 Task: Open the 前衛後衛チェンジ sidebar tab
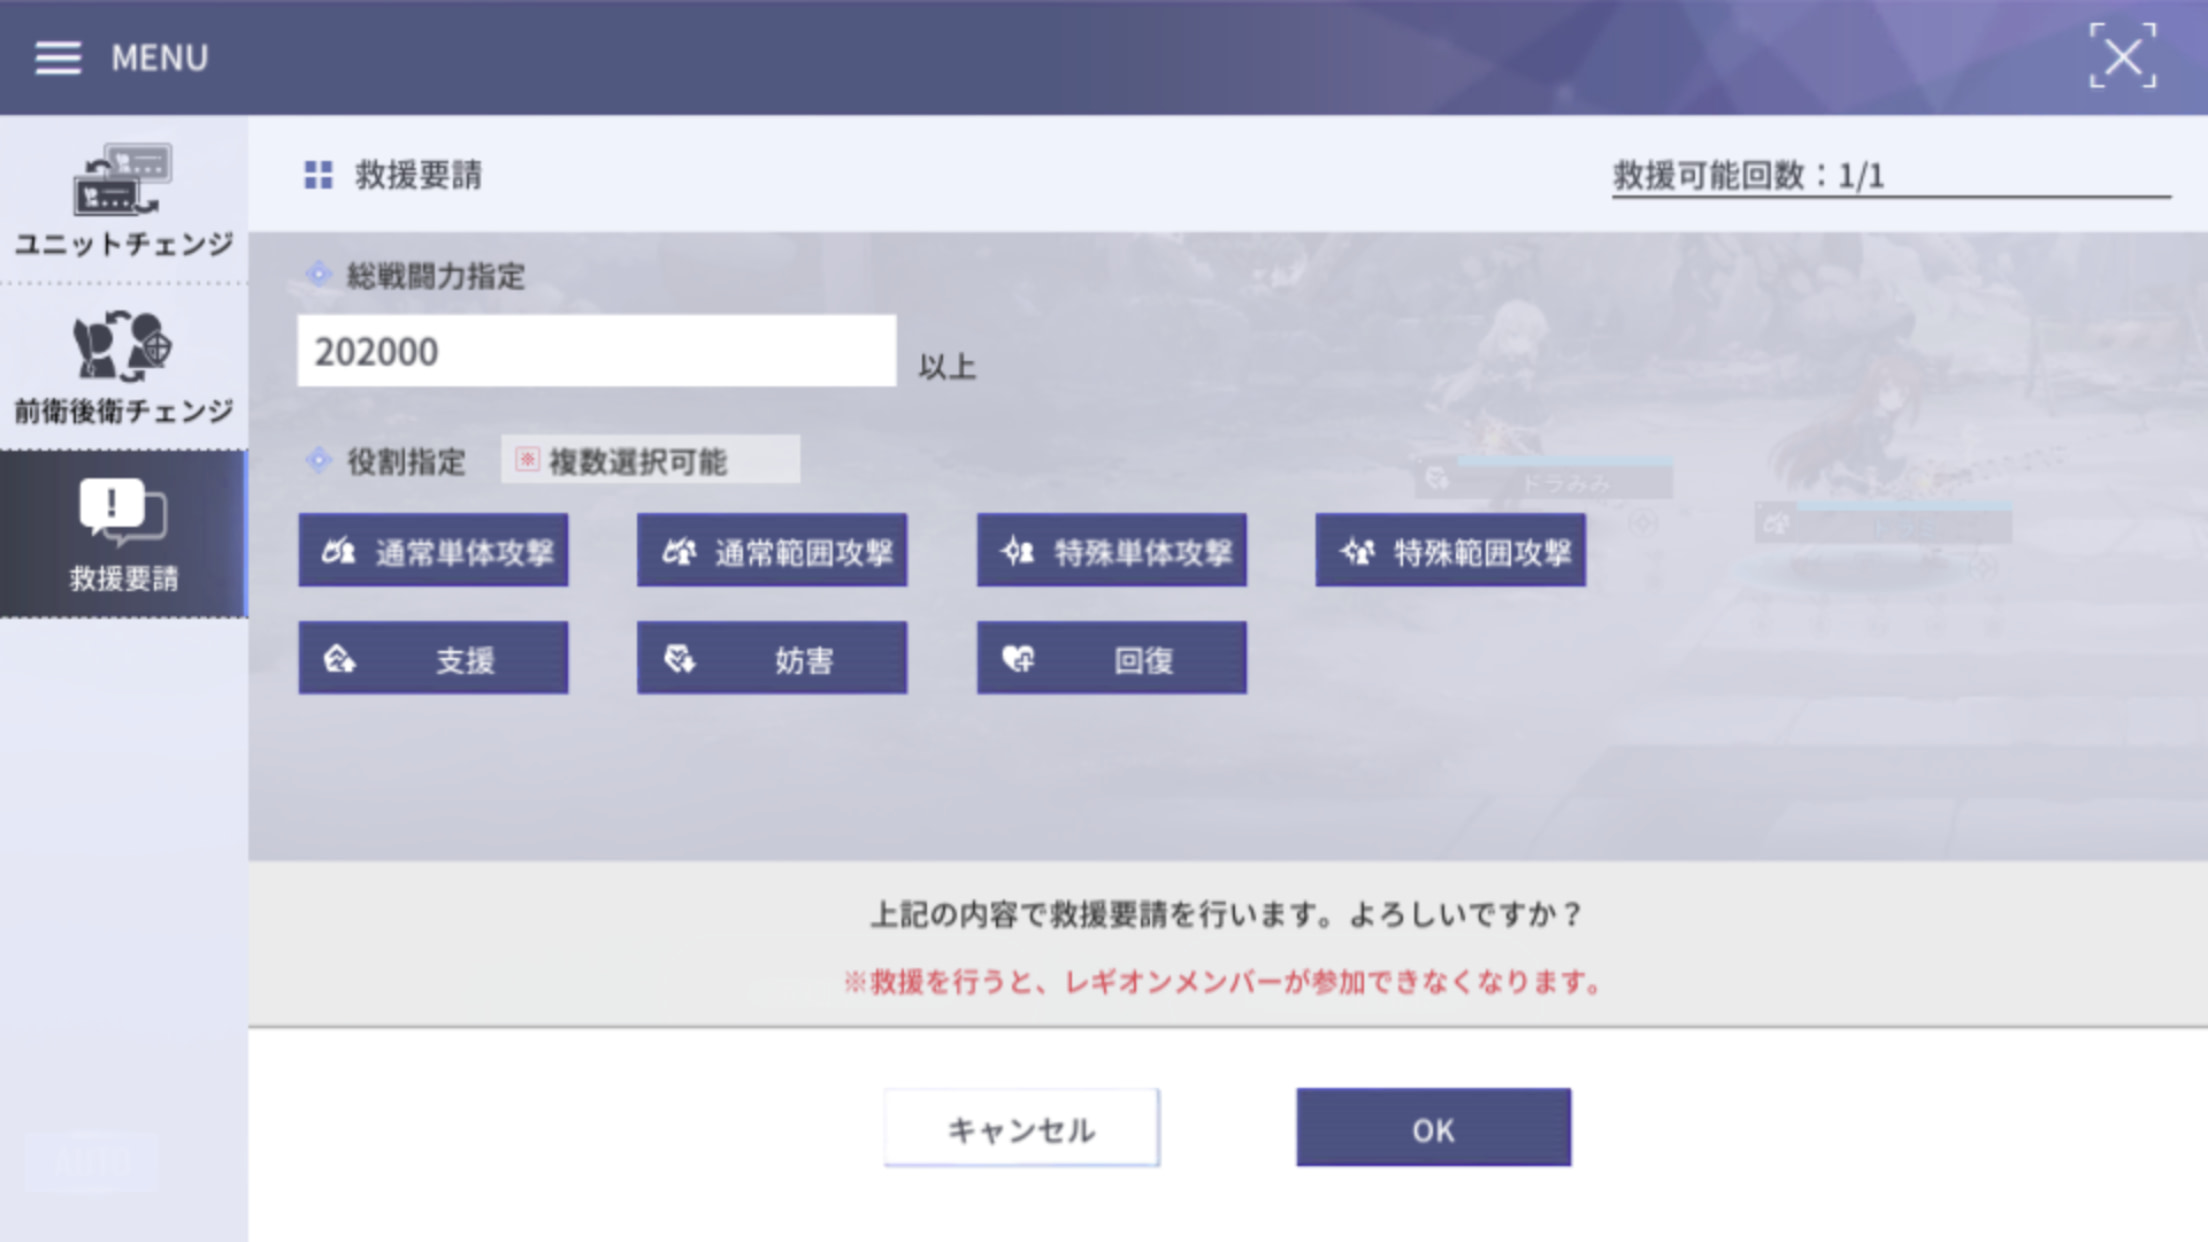click(124, 368)
